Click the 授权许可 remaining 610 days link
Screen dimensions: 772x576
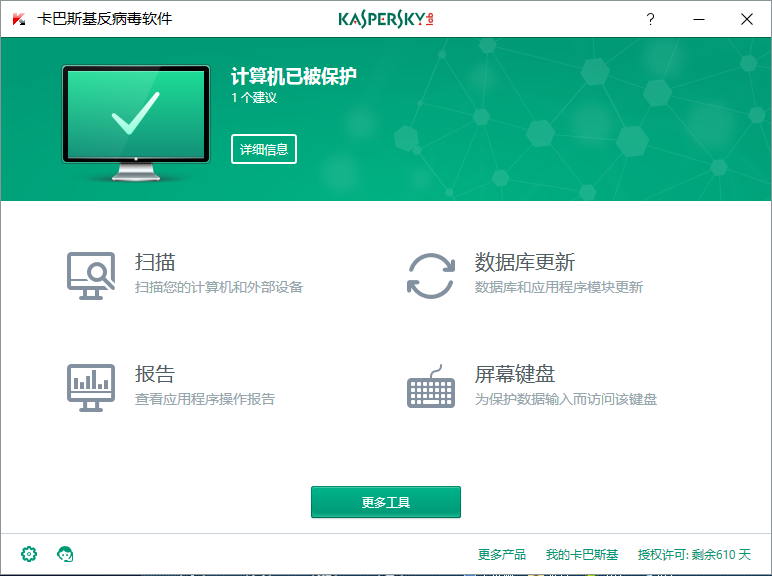(x=694, y=555)
